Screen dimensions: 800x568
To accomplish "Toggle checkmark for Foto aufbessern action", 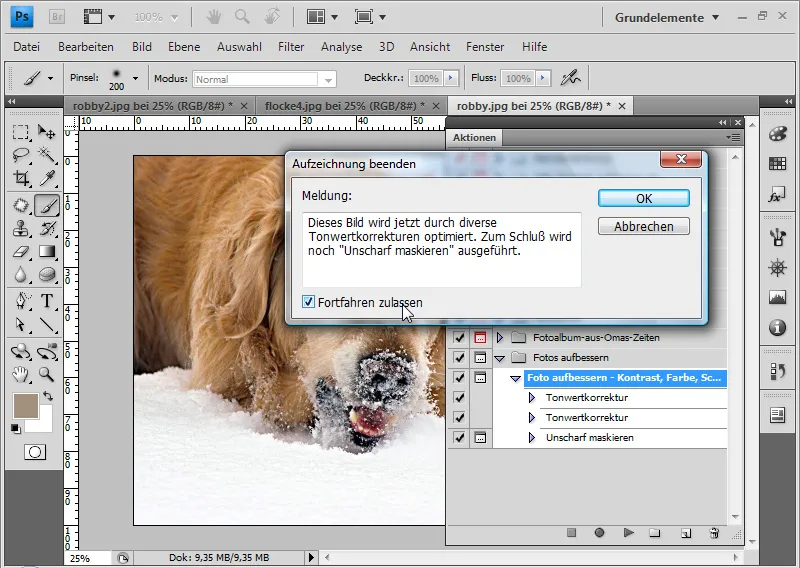I will point(459,378).
